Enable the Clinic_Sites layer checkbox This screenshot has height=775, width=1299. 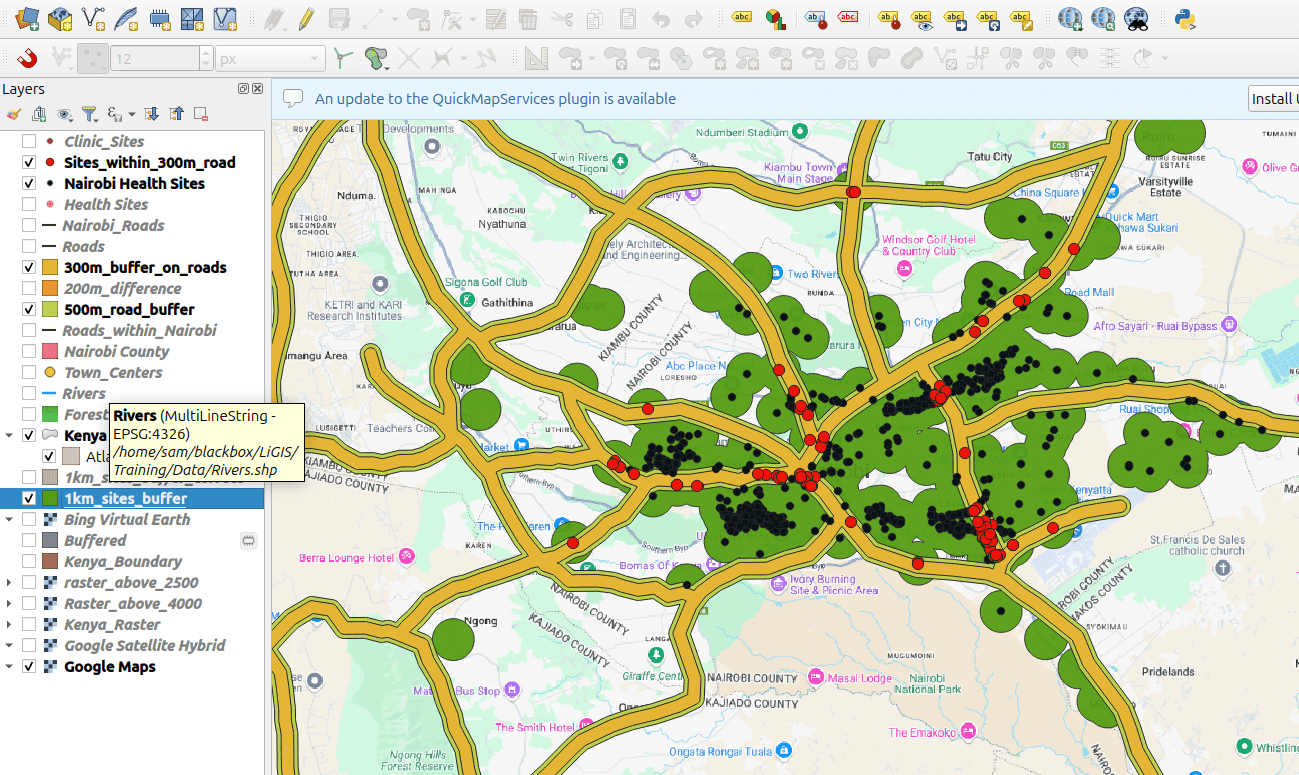pyautogui.click(x=29, y=141)
